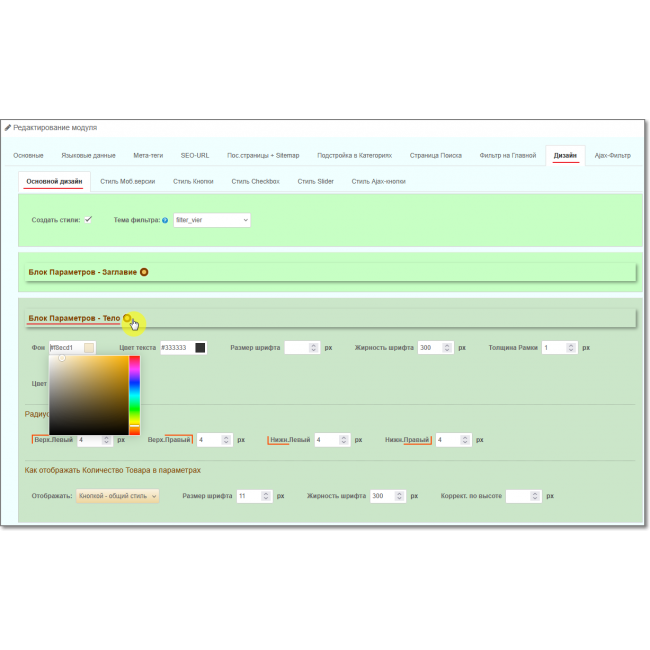This screenshot has width=650, height=650.
Task: Select the Мета-теги tab
Action: click(148, 156)
